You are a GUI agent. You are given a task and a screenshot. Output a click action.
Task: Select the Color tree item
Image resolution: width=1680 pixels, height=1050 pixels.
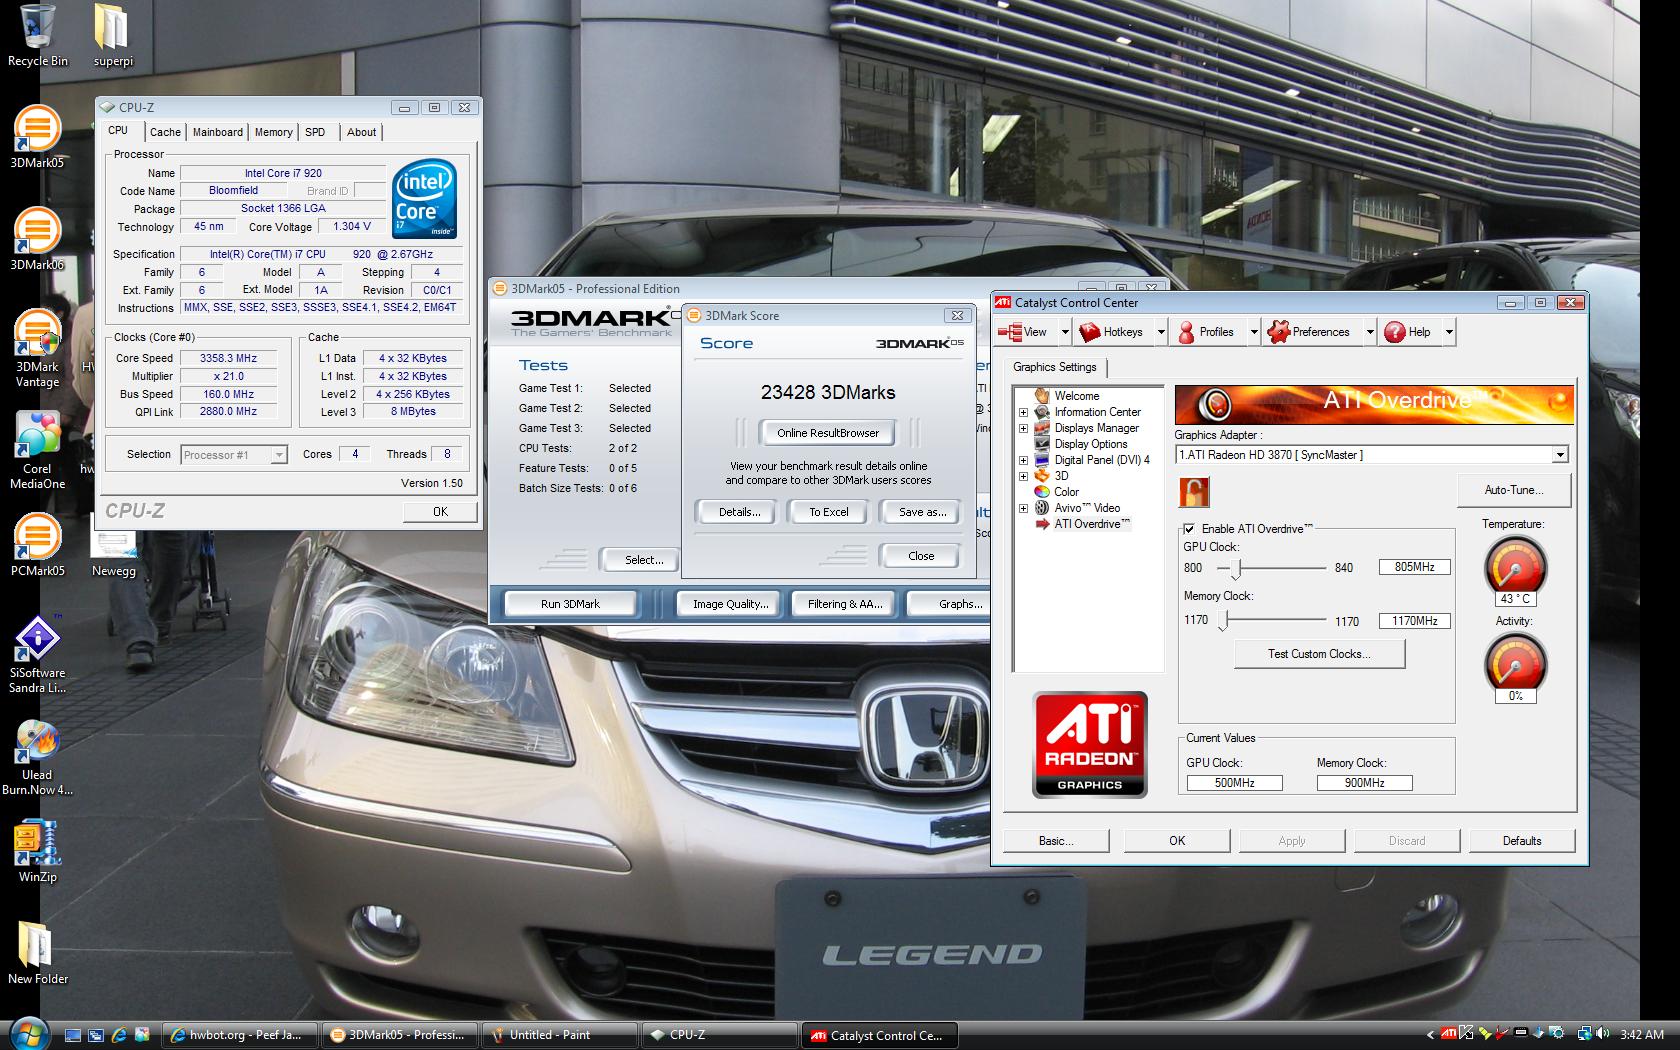(x=1066, y=492)
